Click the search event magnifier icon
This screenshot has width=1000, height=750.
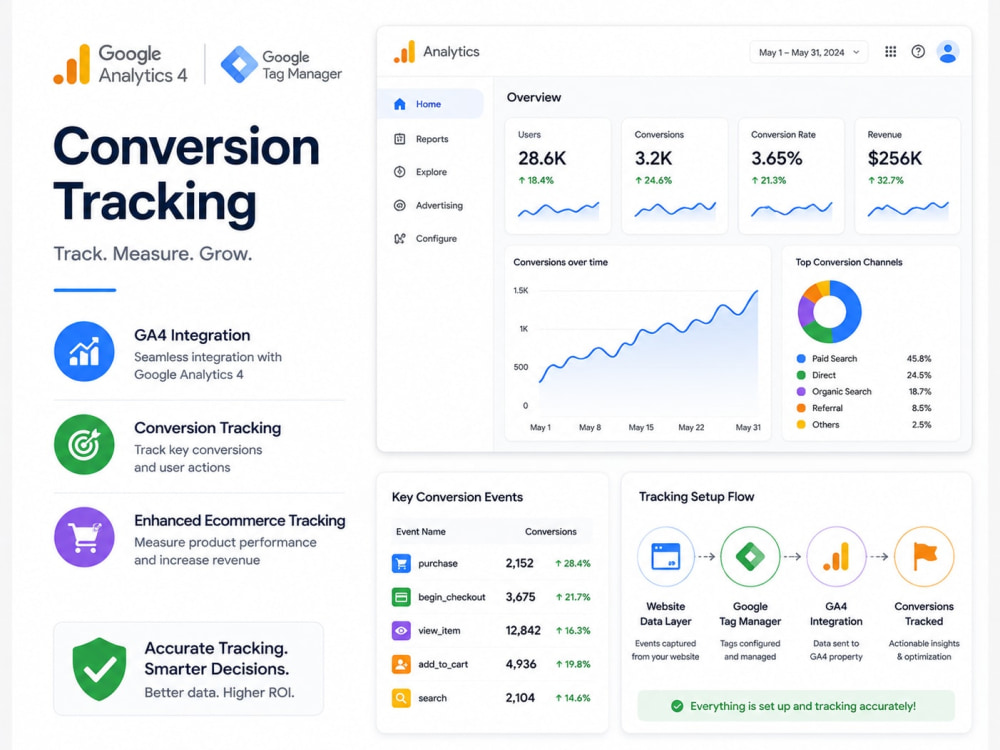coord(401,698)
